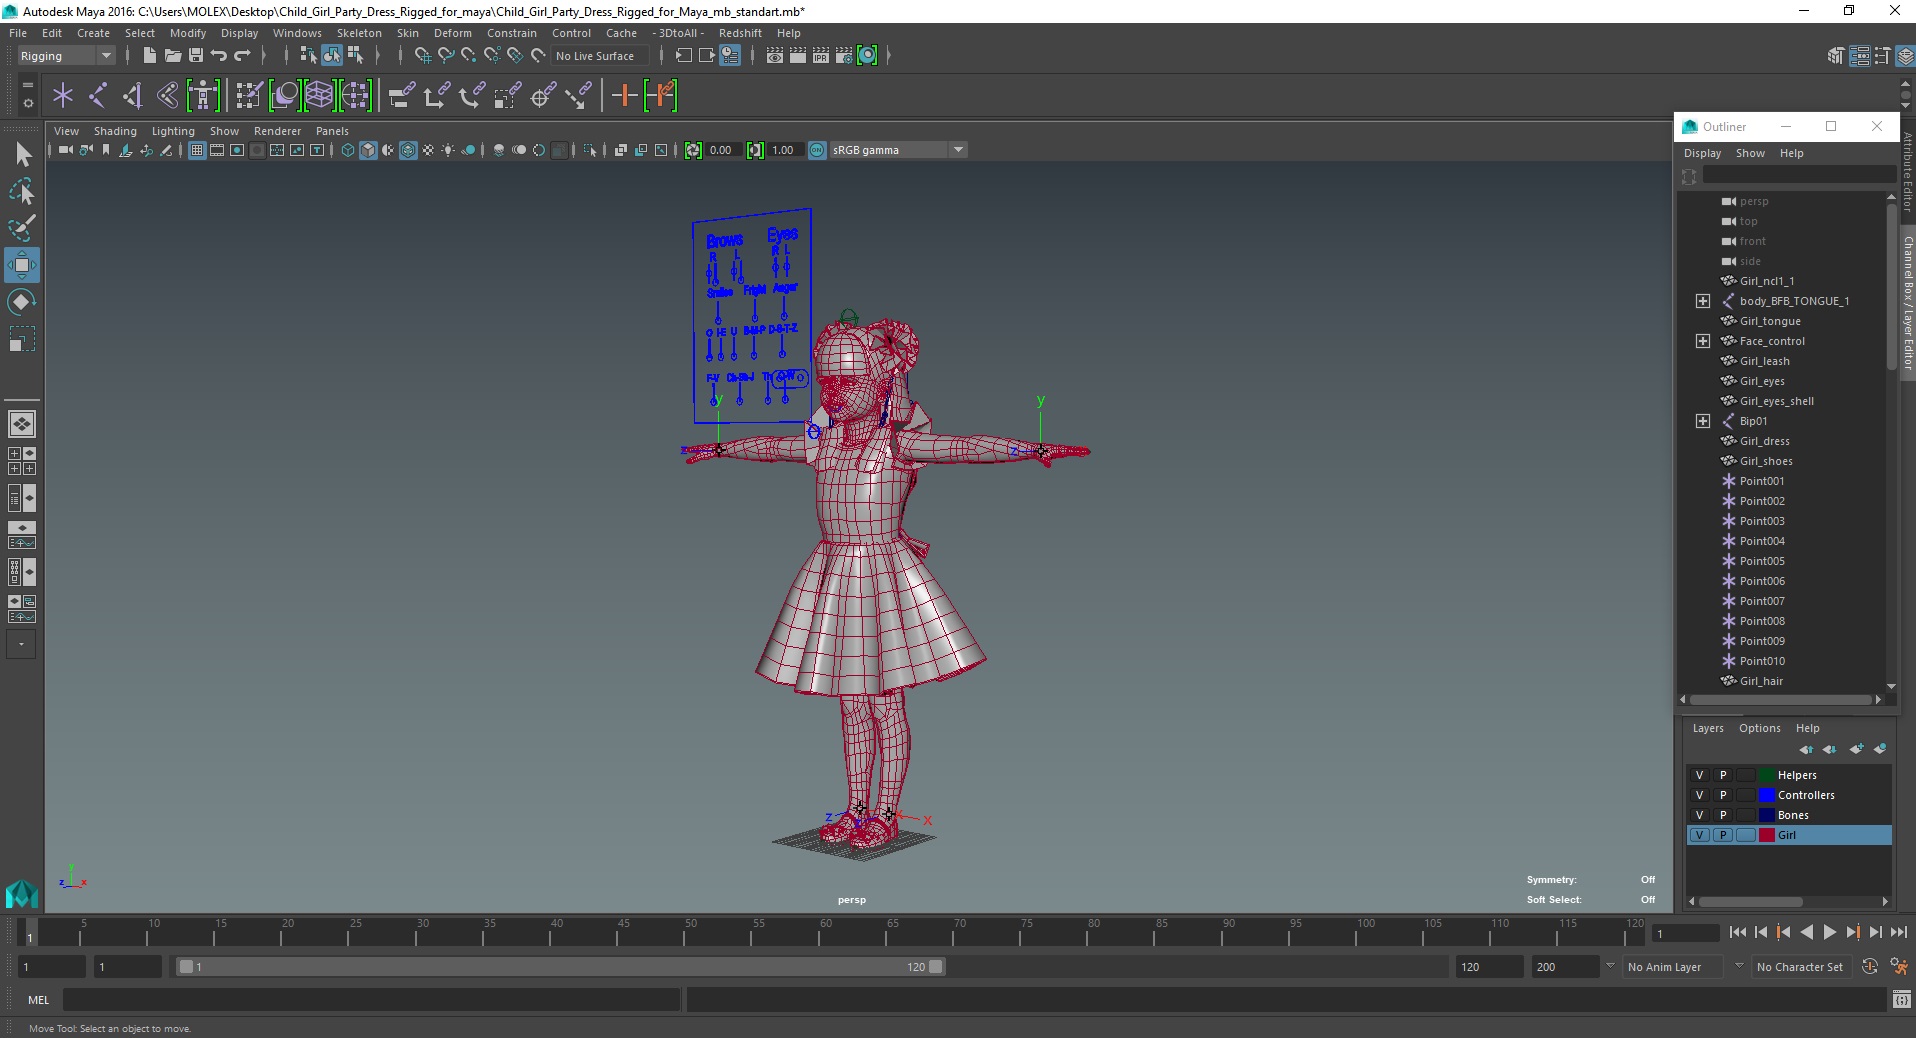This screenshot has width=1916, height=1038.
Task: Toggle visibility V of Controllers layer
Action: point(1699,795)
